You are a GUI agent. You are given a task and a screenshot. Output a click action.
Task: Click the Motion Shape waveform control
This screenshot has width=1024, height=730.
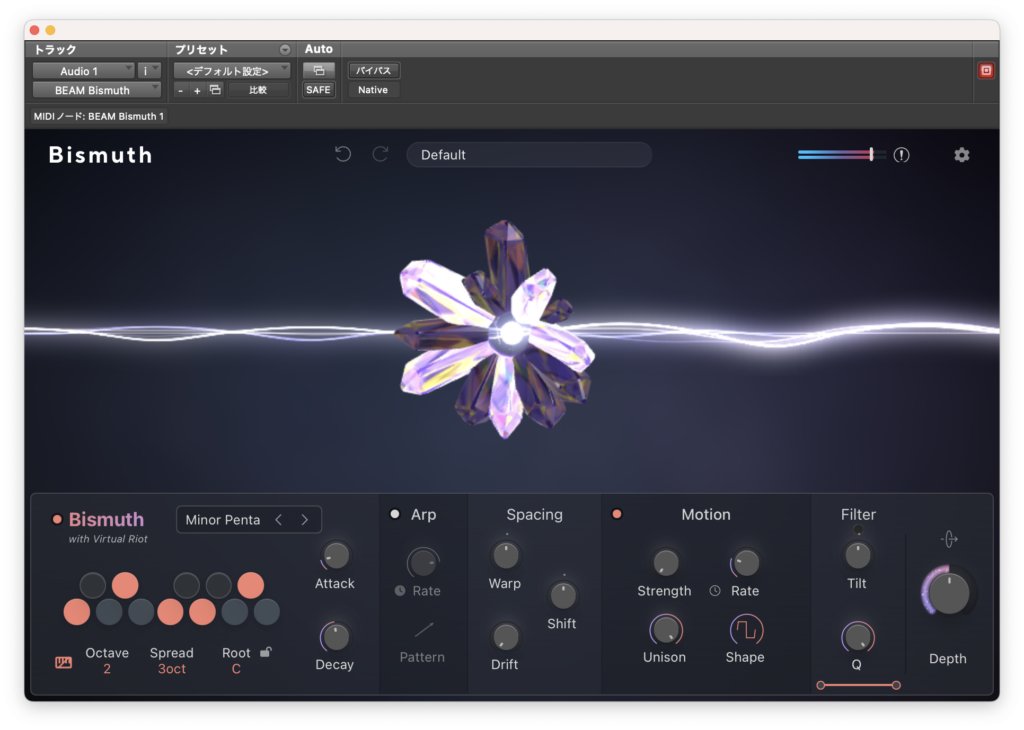[746, 630]
